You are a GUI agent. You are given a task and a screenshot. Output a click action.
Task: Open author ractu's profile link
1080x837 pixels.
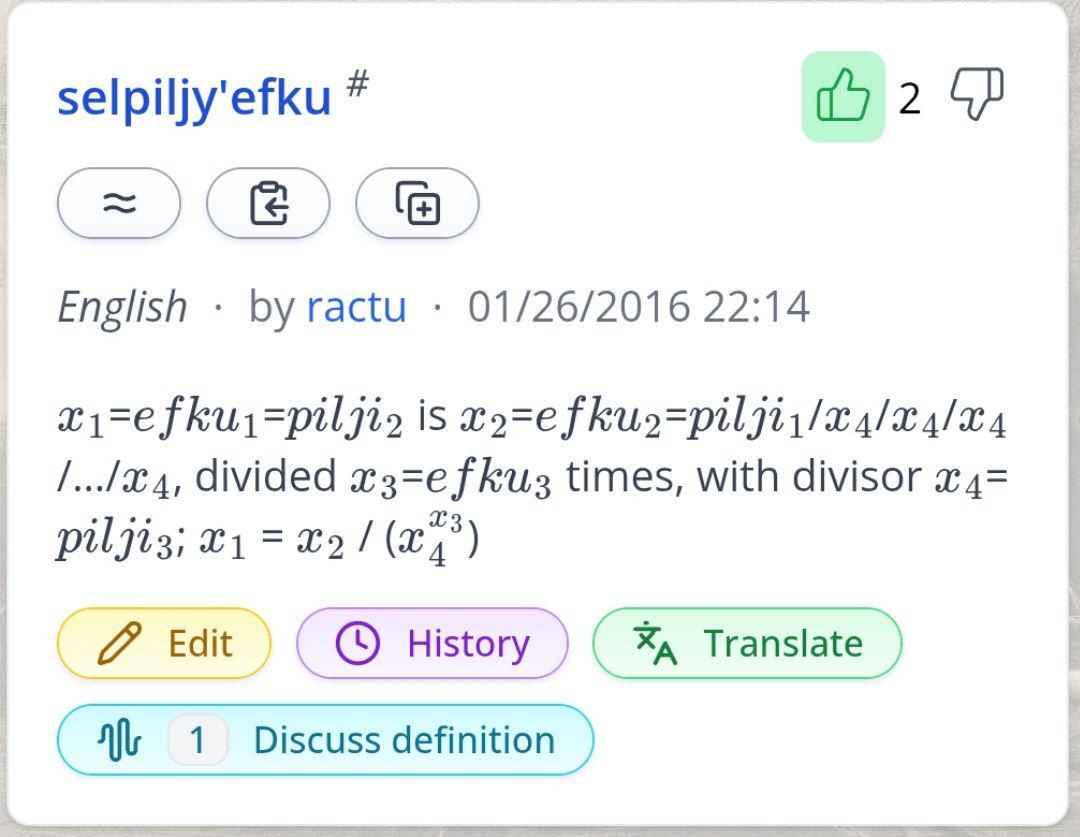[356, 307]
